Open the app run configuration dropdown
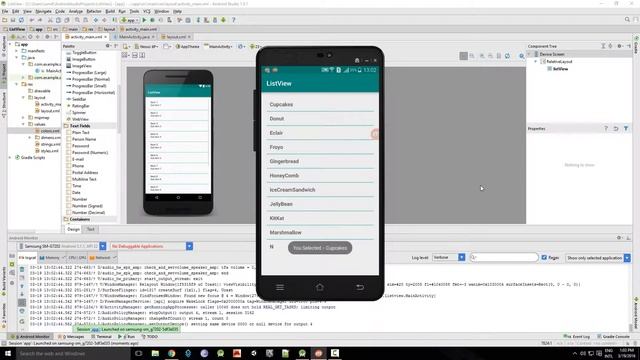This screenshot has height=360, width=640. tap(130, 20)
